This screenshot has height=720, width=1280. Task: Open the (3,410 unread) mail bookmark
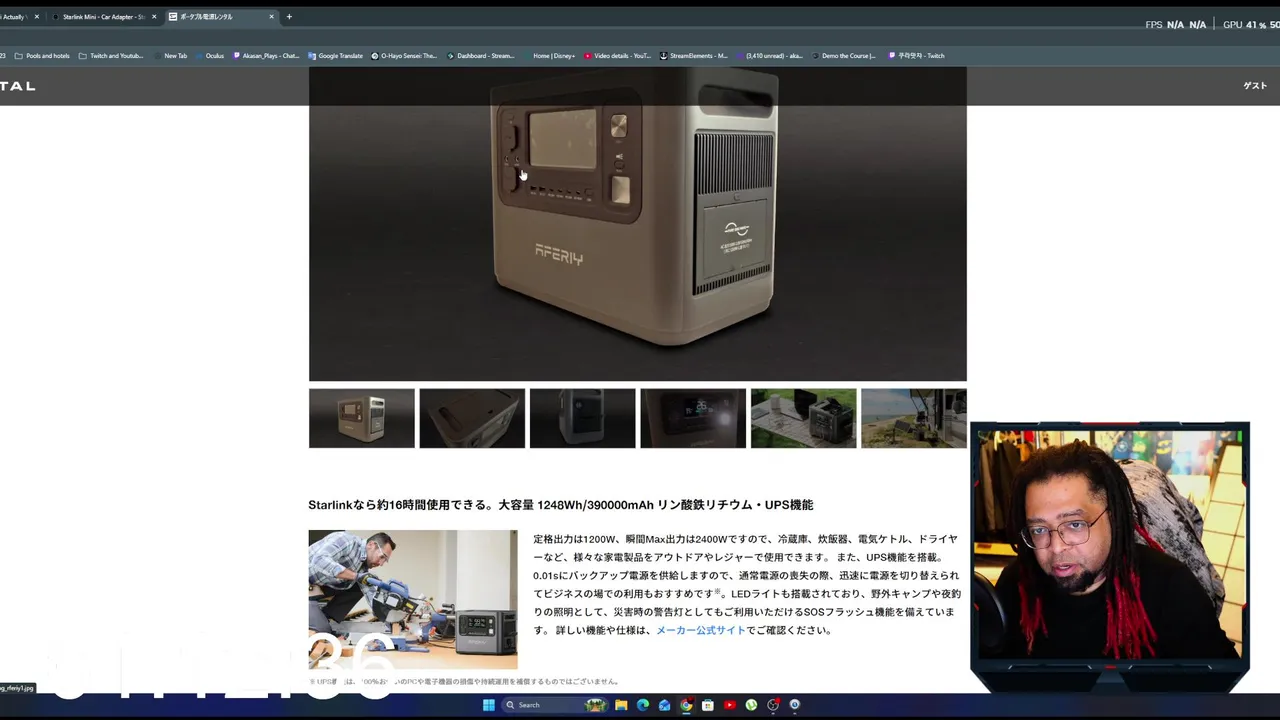click(769, 56)
